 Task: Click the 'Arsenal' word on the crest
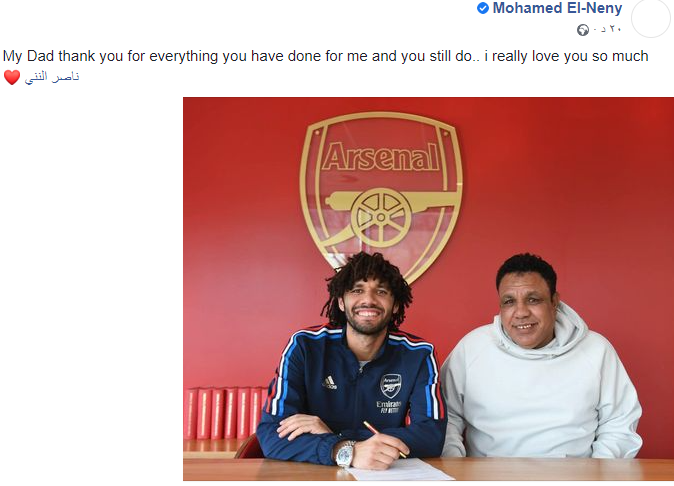pos(380,157)
